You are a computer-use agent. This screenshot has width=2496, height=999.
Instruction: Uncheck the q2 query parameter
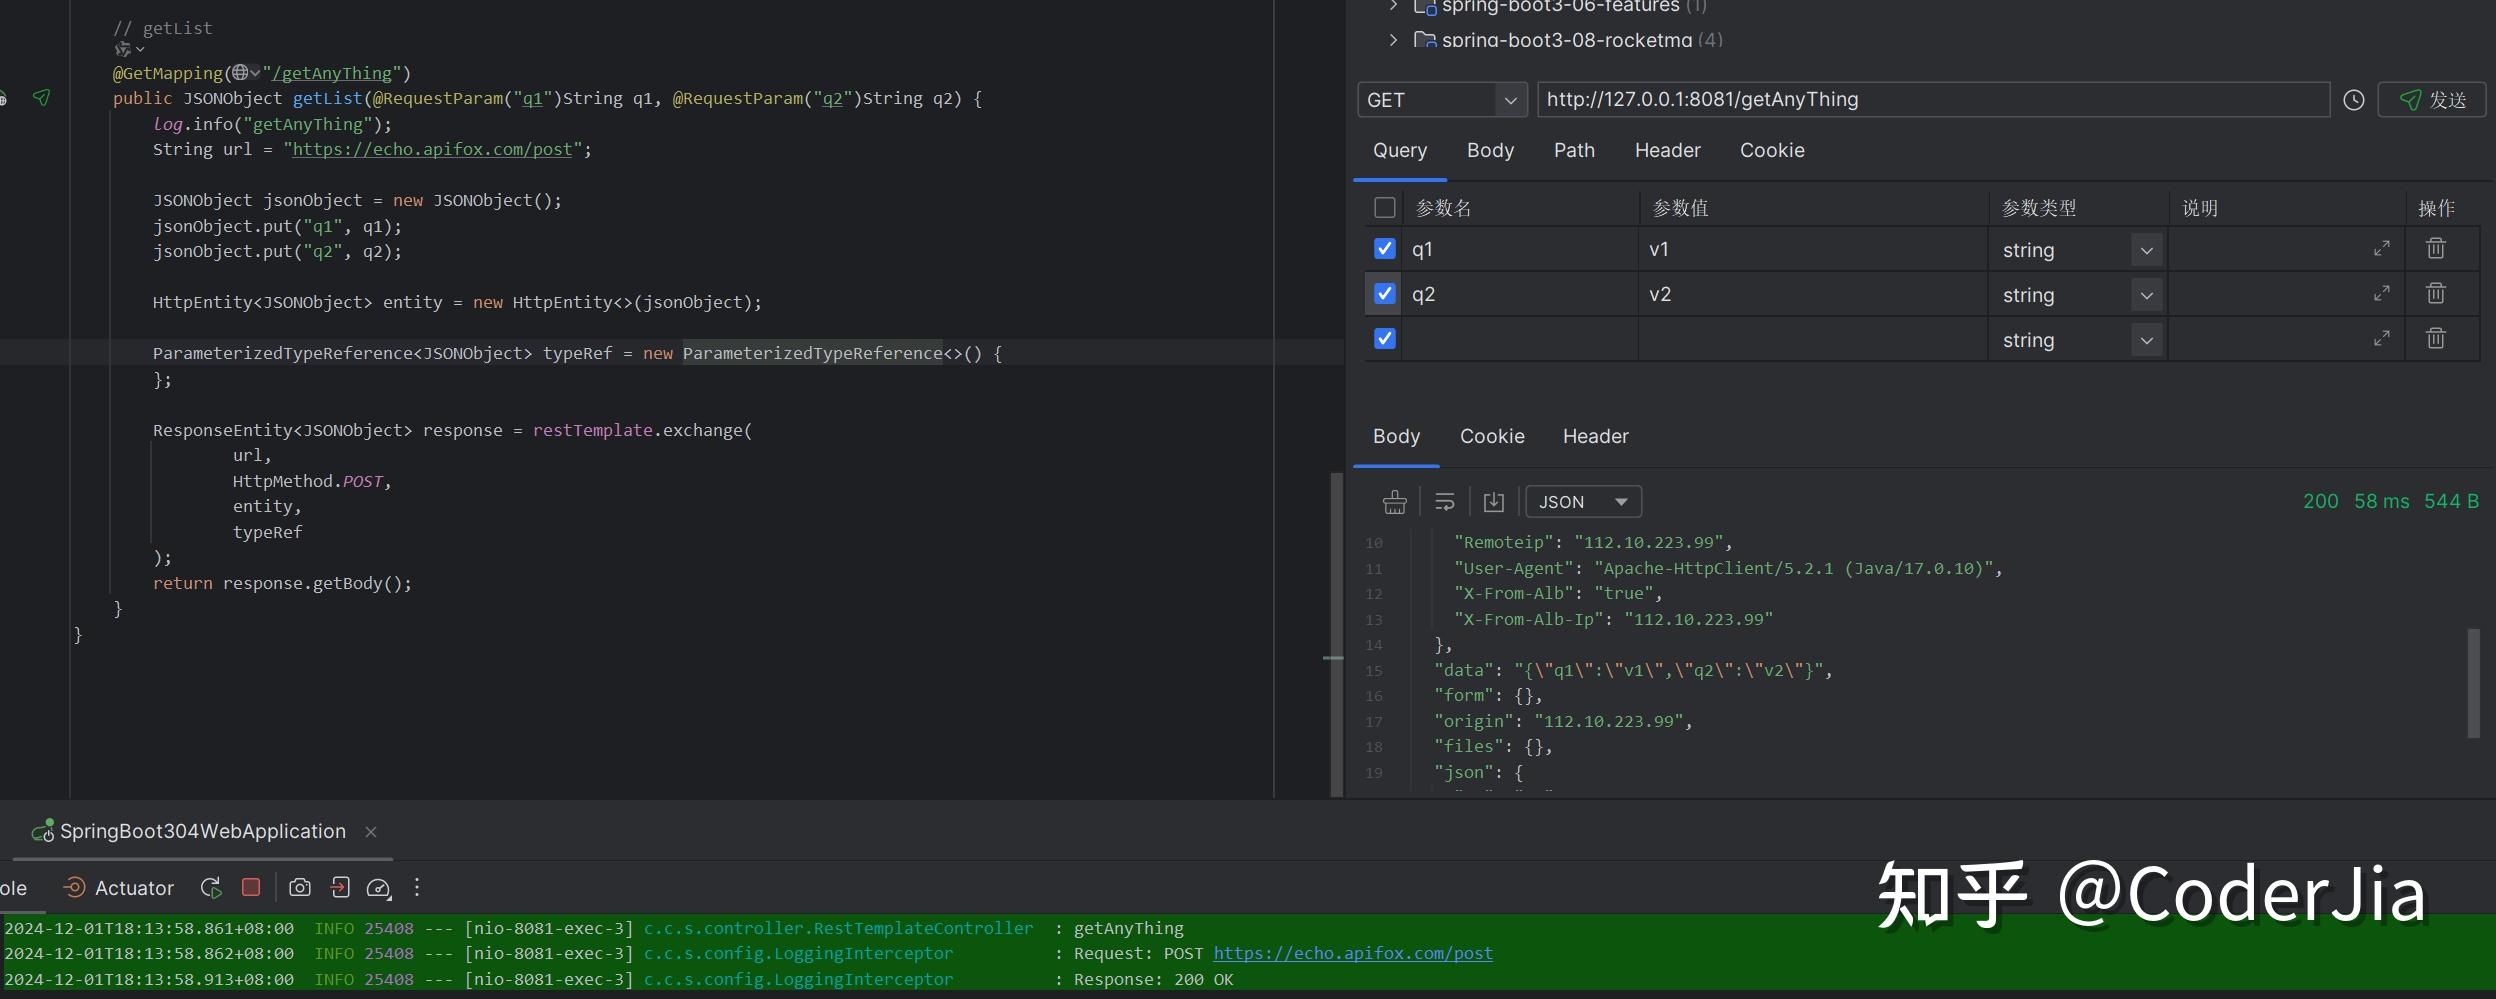(x=1384, y=293)
